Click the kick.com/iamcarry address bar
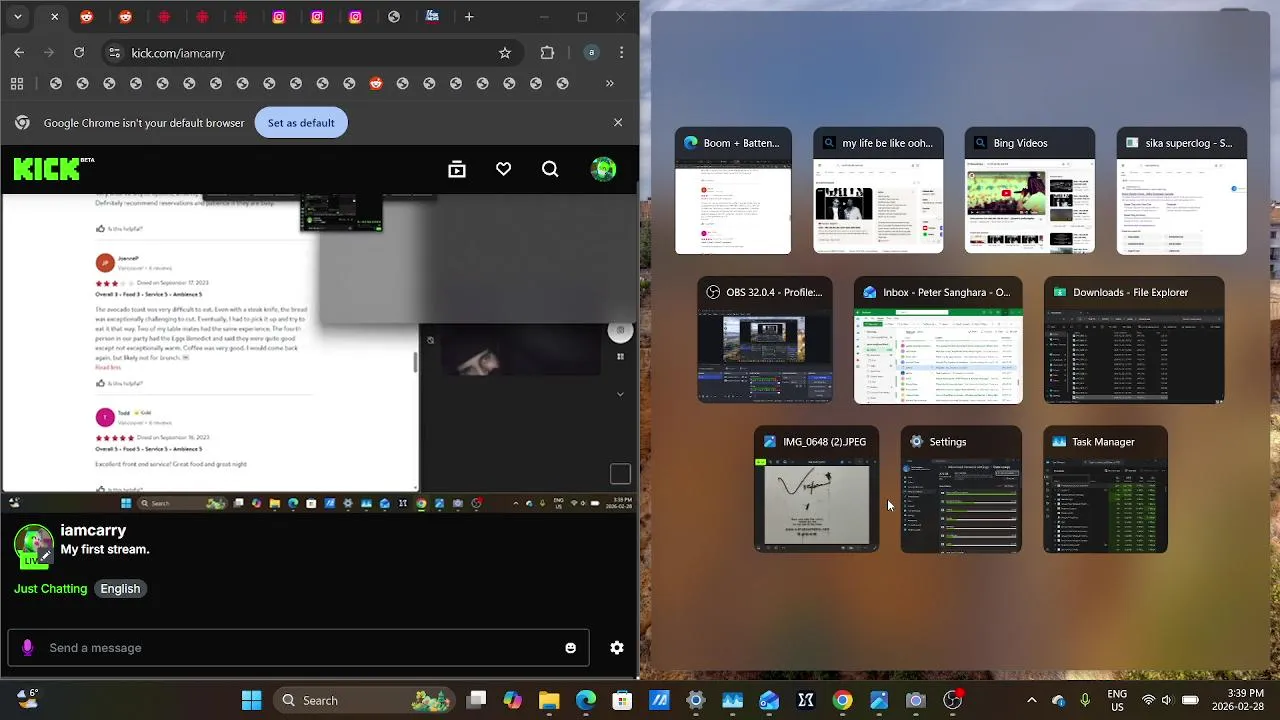1280x720 pixels. tap(312, 53)
